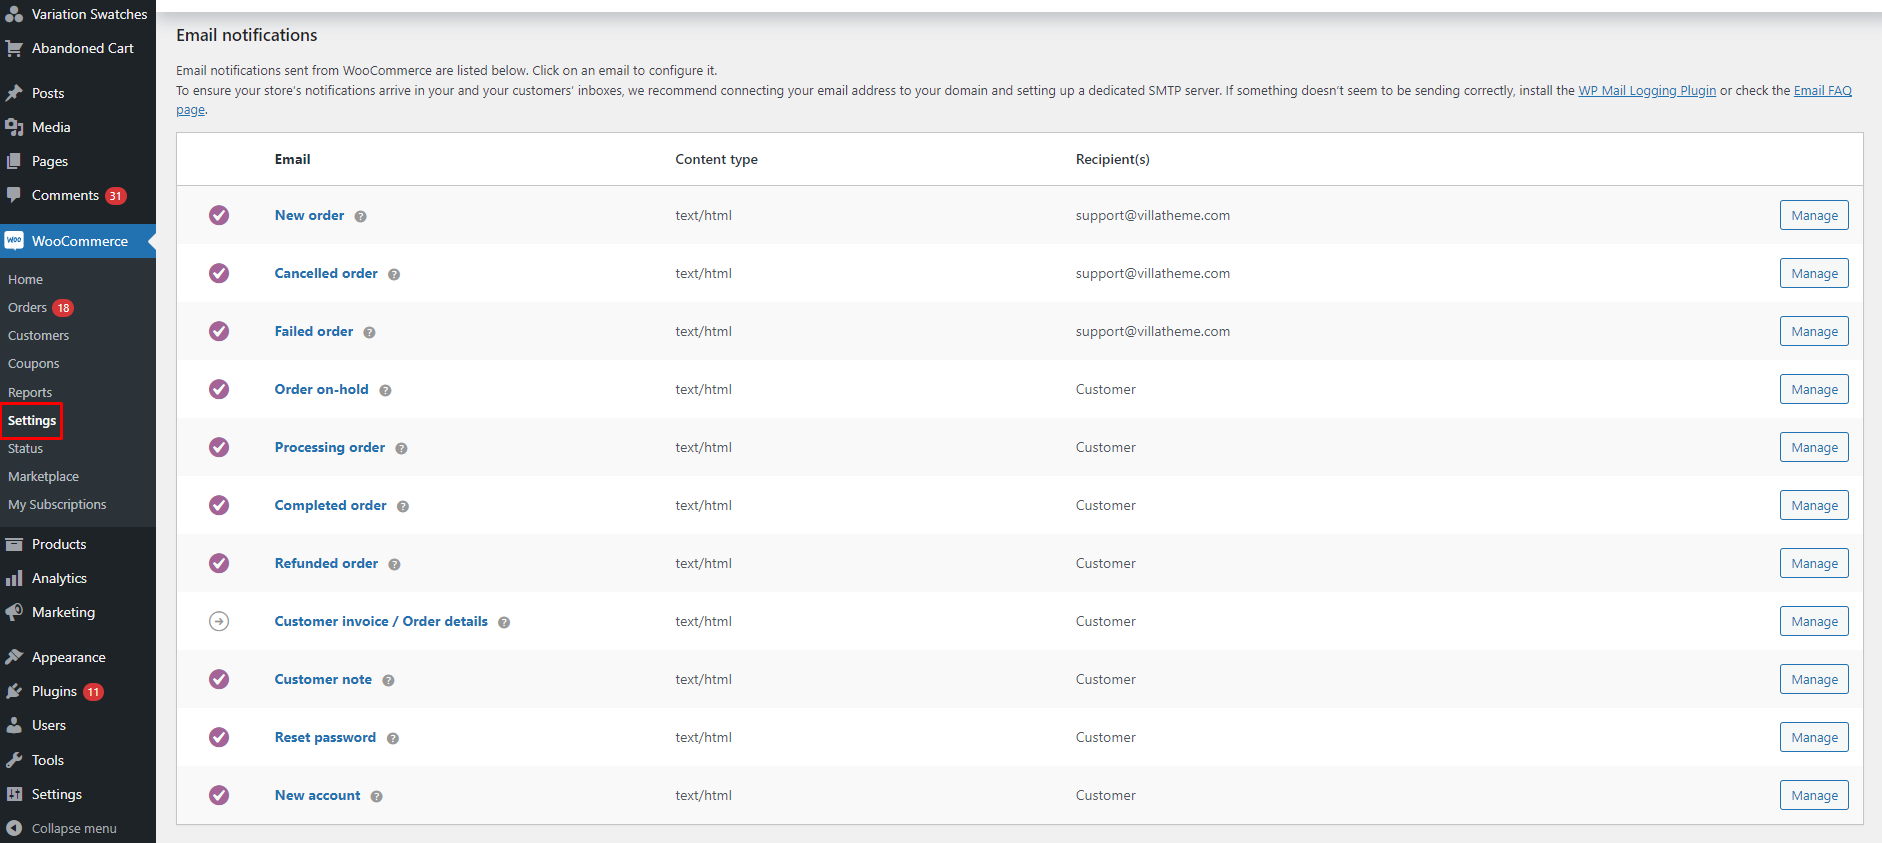Toggle enabled status of Order on-hold email
The width and height of the screenshot is (1882, 843).
click(x=219, y=389)
